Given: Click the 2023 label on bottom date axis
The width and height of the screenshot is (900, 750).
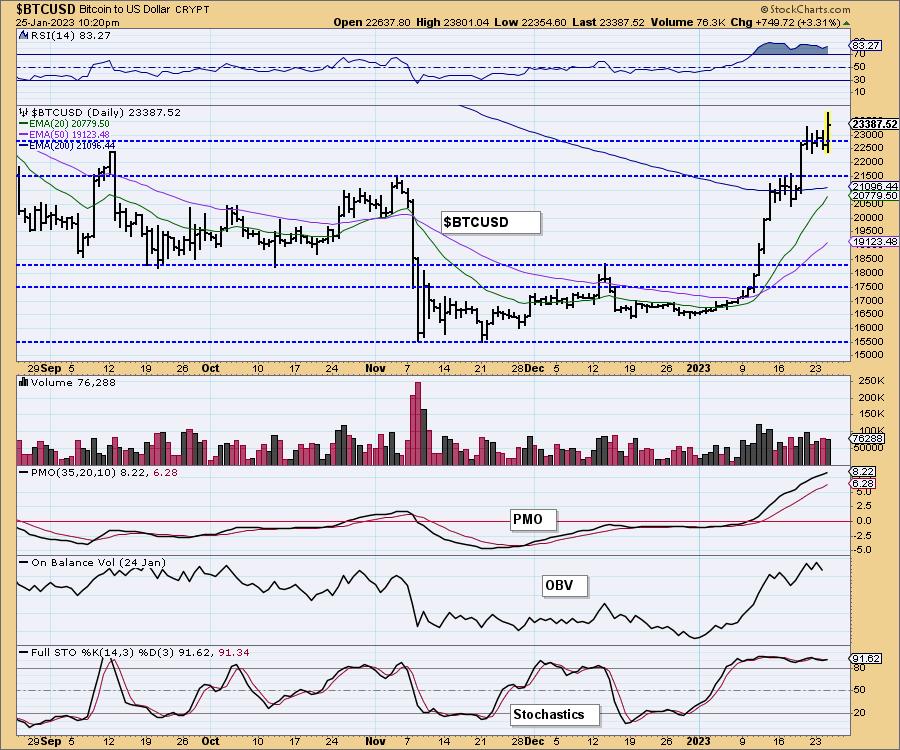Looking at the screenshot, I should point(699,741).
